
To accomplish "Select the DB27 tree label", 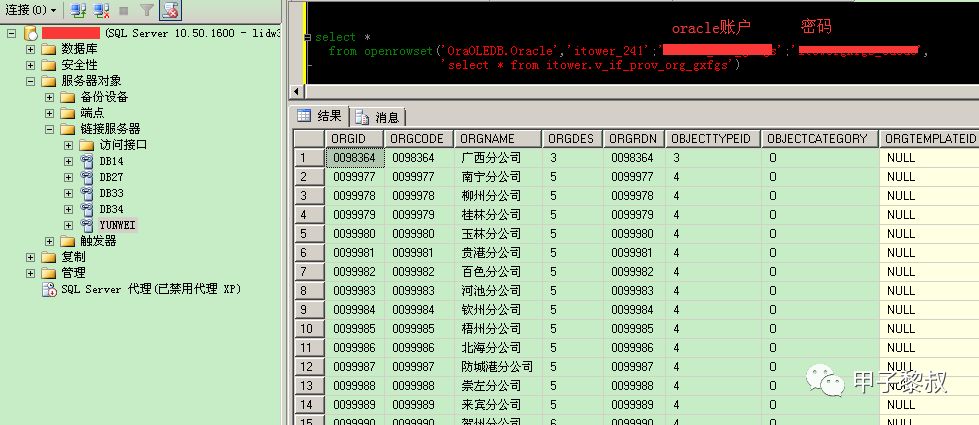I will (x=112, y=177).
